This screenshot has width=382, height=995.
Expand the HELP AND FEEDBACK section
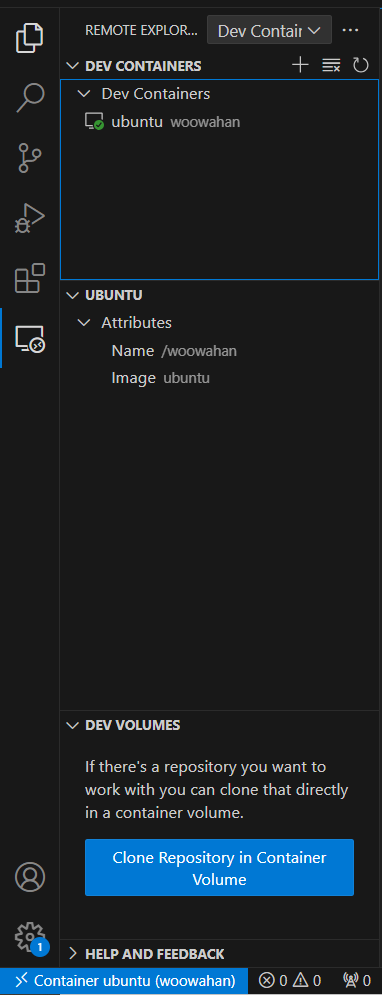click(219, 953)
